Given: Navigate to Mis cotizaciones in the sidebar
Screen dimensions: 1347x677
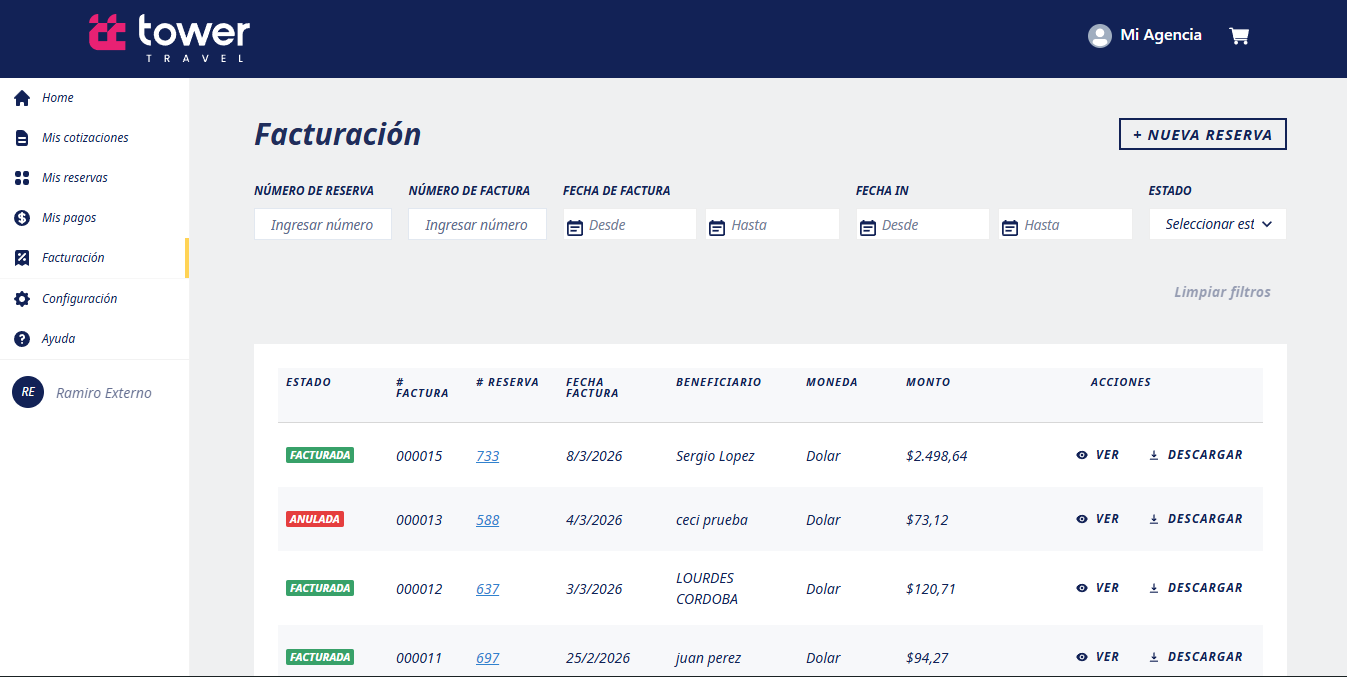Looking at the screenshot, I should coord(20,137).
